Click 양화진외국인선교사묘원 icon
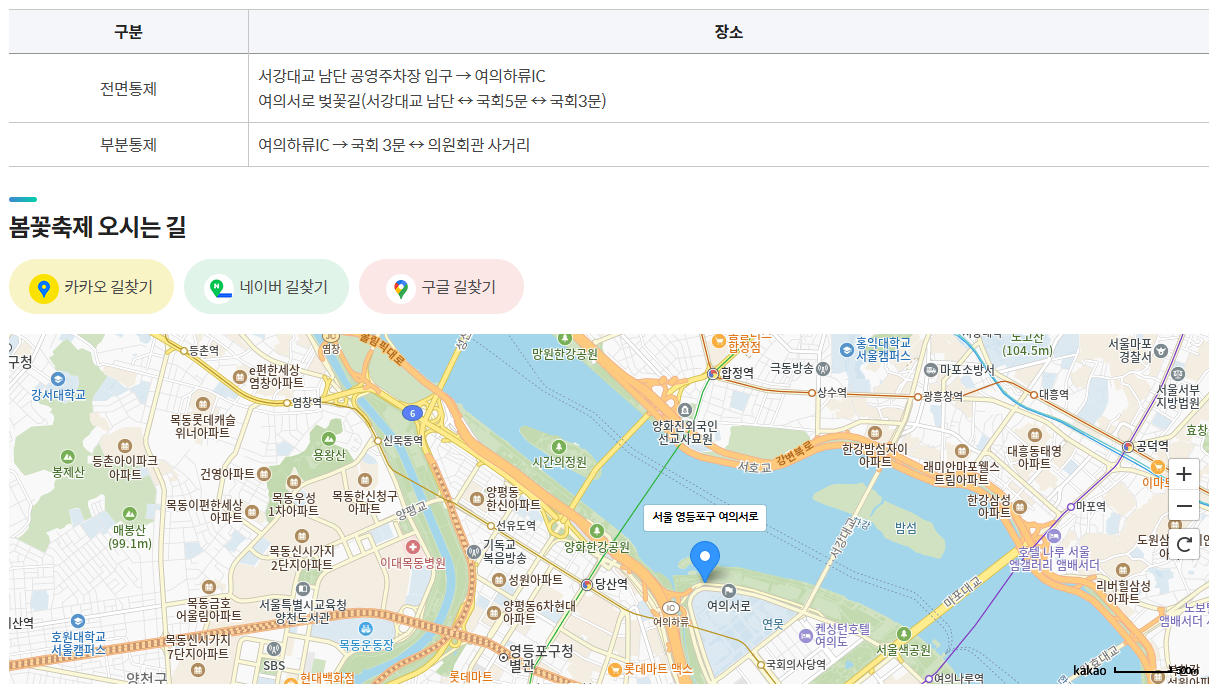The image size is (1221, 700). coord(685,410)
